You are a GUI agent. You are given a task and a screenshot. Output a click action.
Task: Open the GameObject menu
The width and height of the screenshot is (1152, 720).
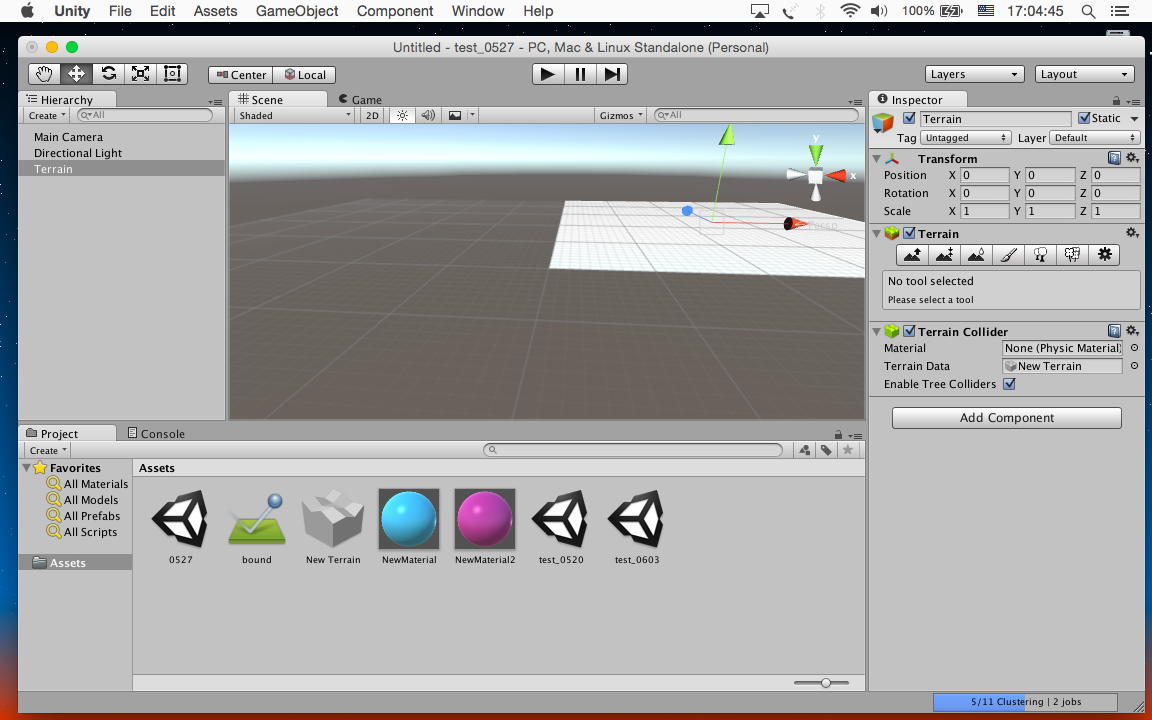coord(297,11)
